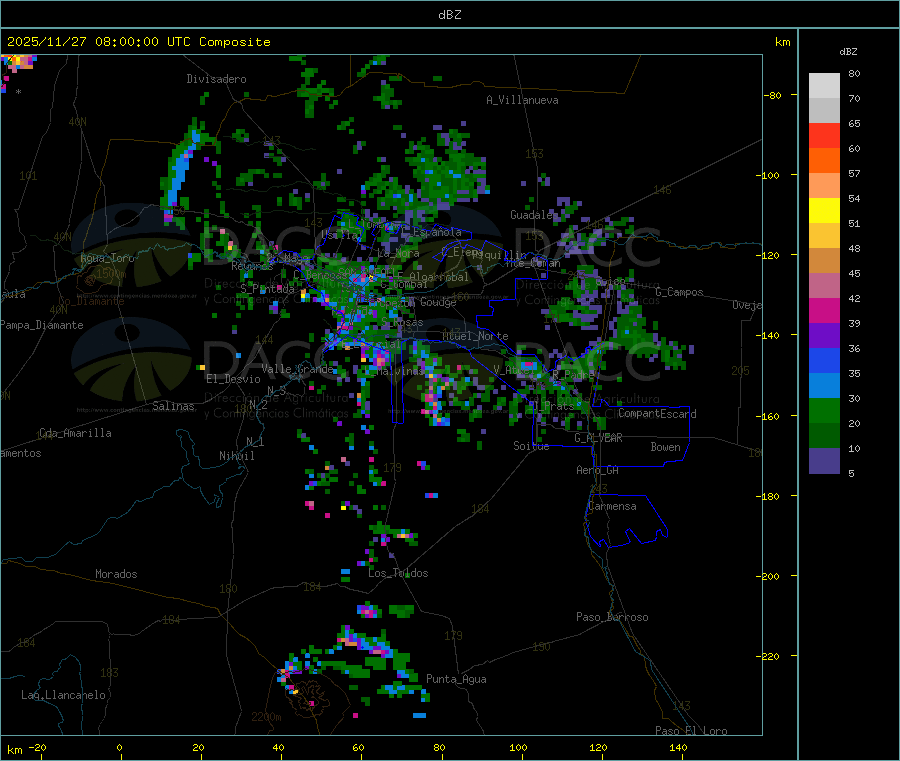Click the 'Los_Toldos' label
This screenshot has height=761, width=900.
pyautogui.click(x=398, y=573)
